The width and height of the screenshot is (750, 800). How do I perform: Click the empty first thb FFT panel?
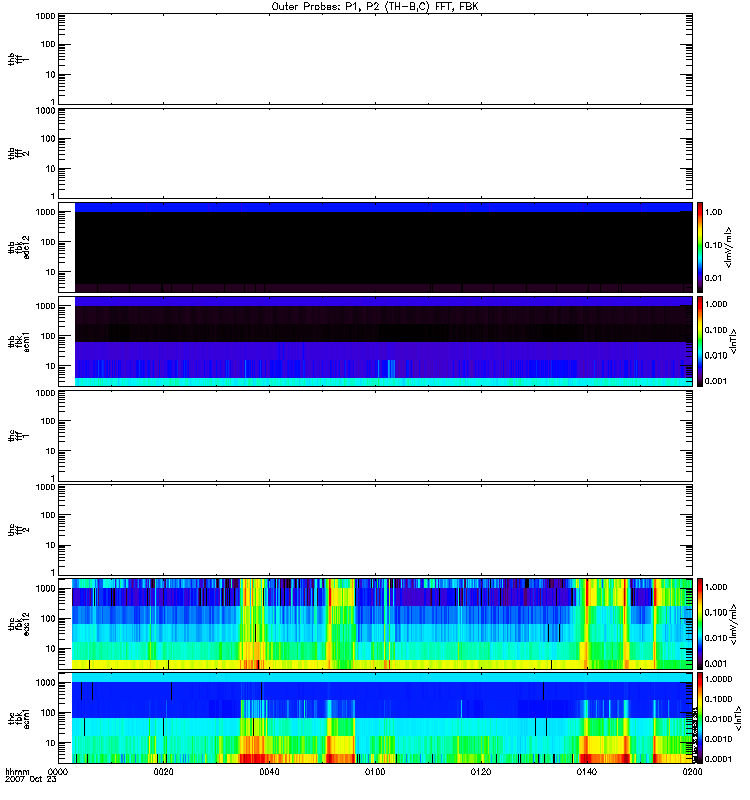[375, 57]
